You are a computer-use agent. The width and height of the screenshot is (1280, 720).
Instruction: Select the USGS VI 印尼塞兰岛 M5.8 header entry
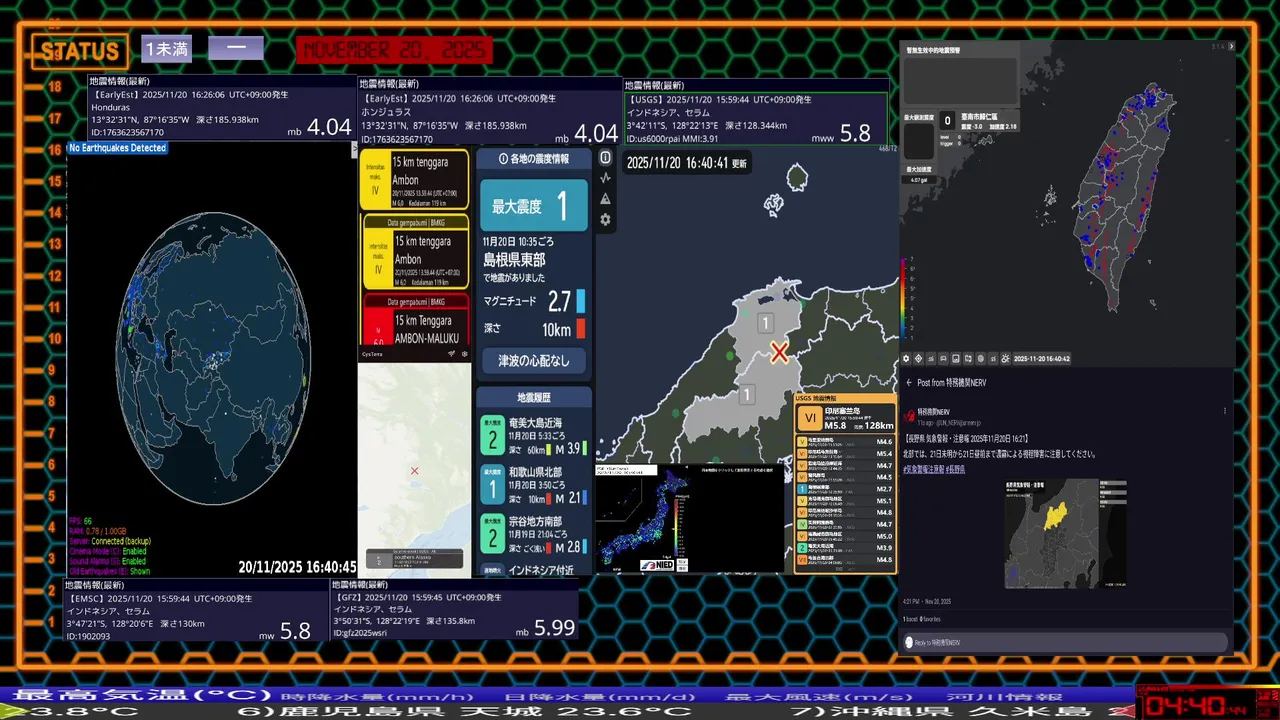[x=846, y=418]
